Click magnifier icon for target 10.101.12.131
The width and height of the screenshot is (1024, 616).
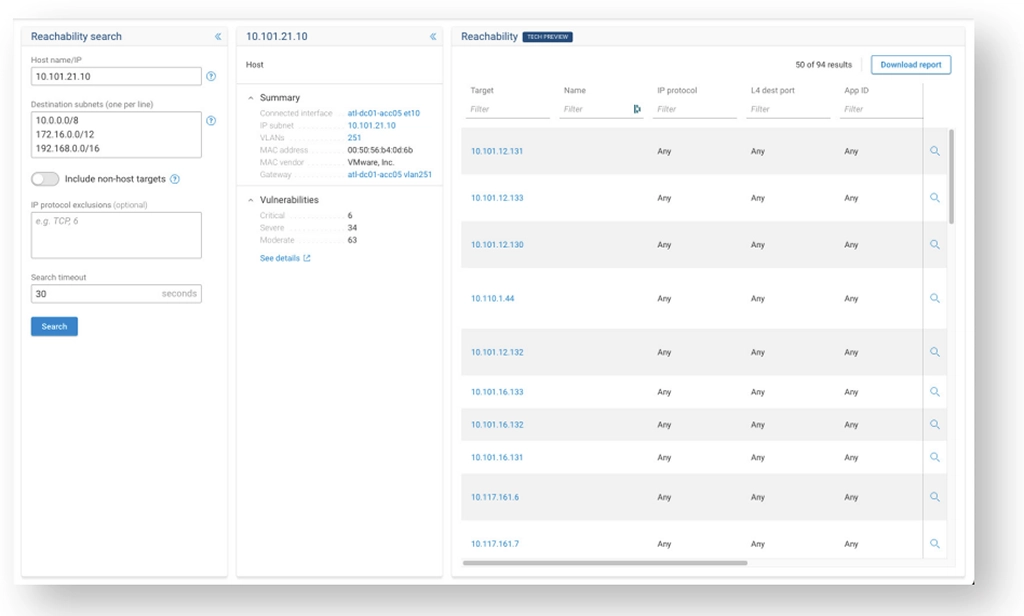coord(935,151)
